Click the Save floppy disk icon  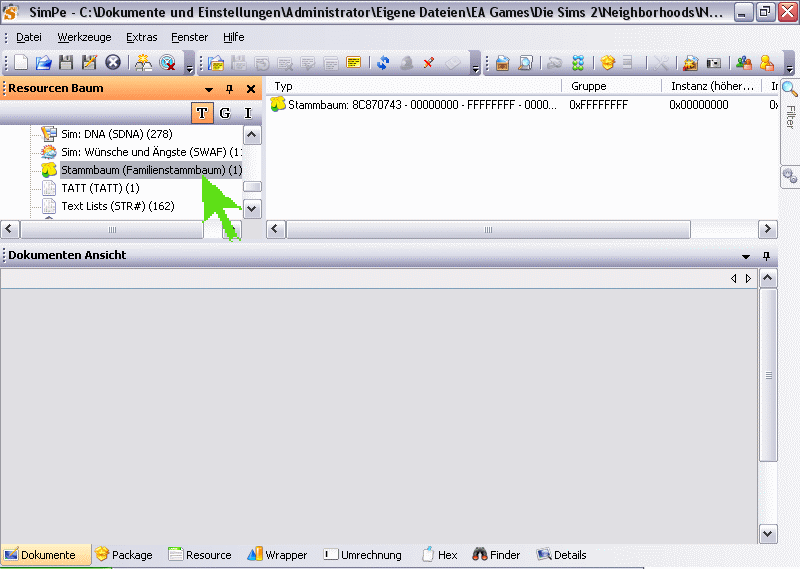click(x=66, y=62)
